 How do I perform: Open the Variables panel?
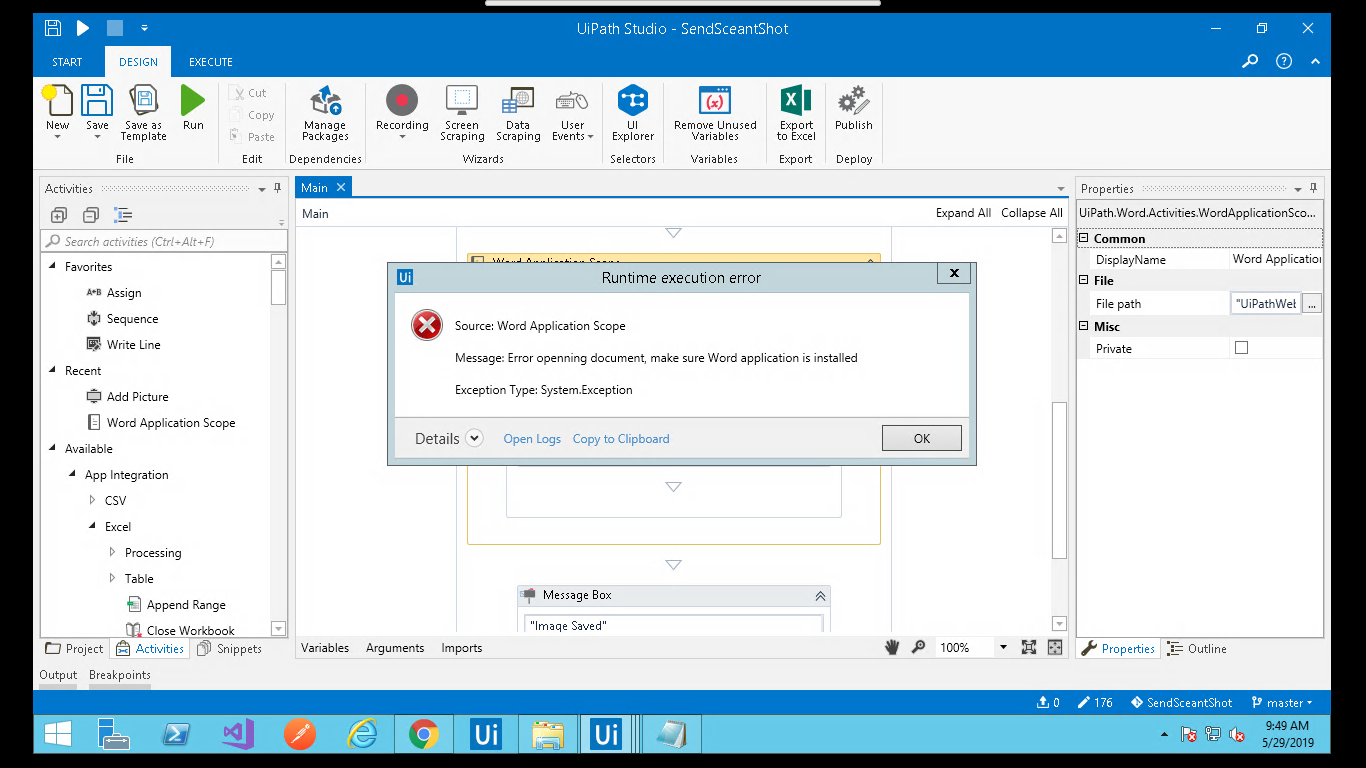click(x=325, y=648)
